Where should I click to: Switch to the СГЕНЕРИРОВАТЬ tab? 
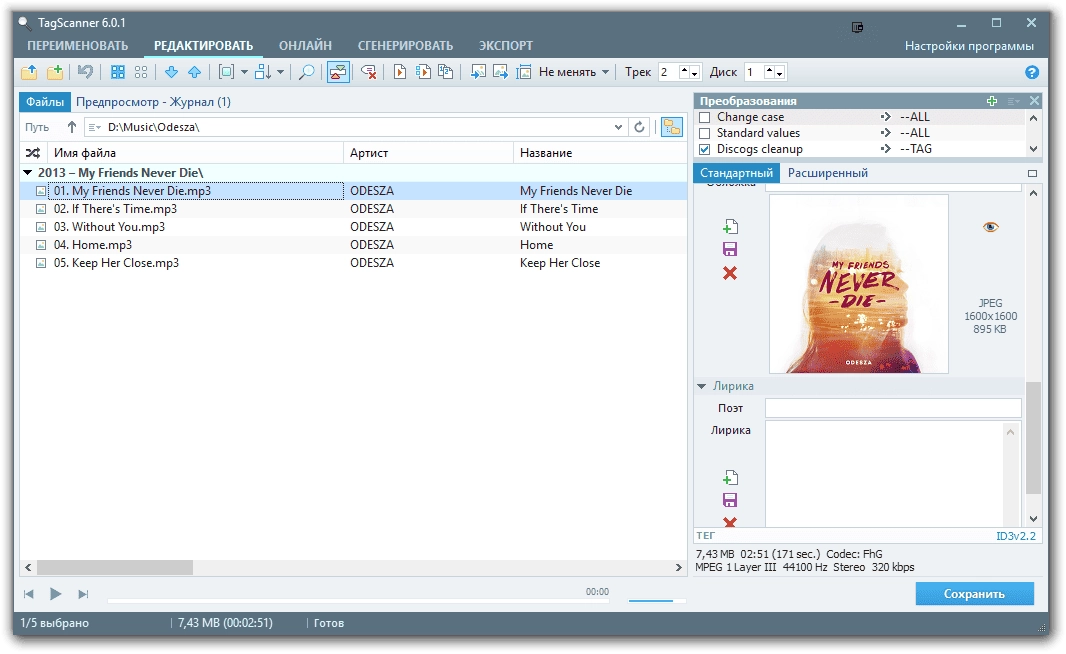[x=405, y=46]
